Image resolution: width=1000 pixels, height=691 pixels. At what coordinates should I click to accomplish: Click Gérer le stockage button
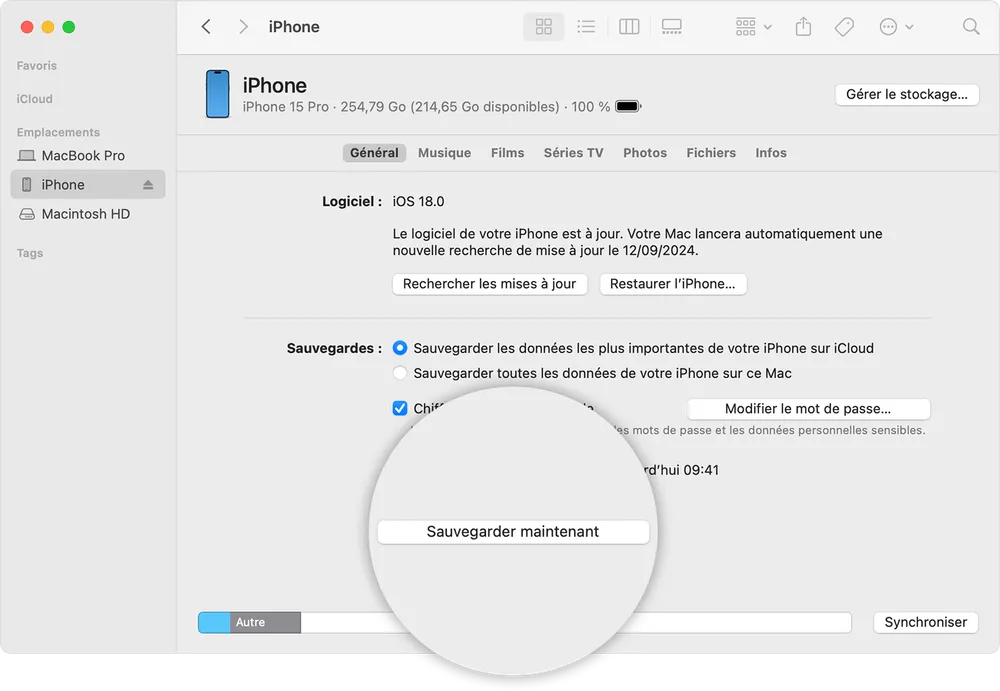coord(907,94)
